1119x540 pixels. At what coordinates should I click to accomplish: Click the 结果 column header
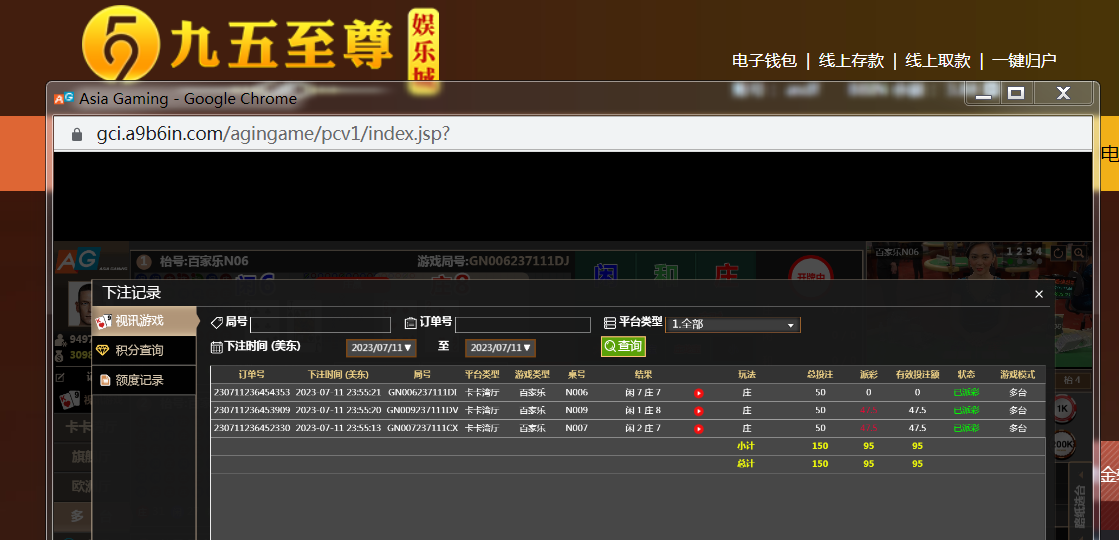643,375
